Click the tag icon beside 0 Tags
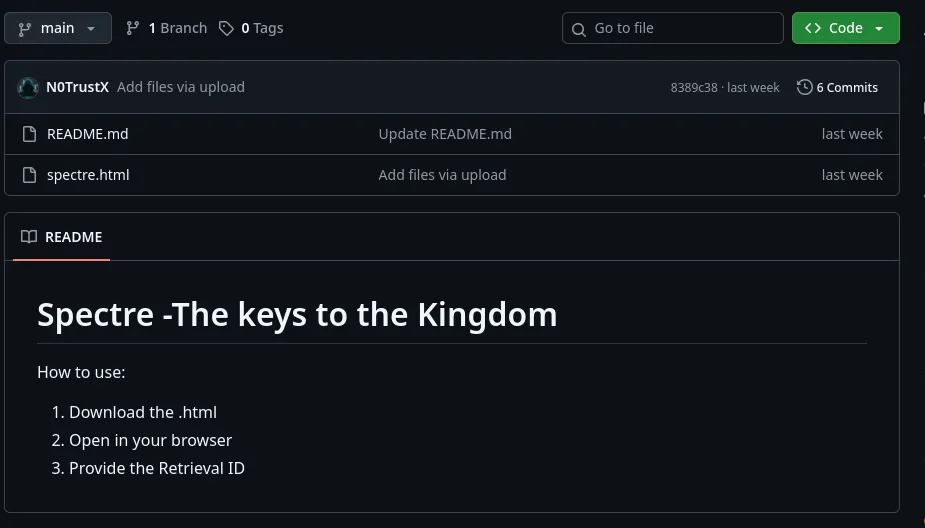Screen dimensions: 925x528 pos(227,28)
